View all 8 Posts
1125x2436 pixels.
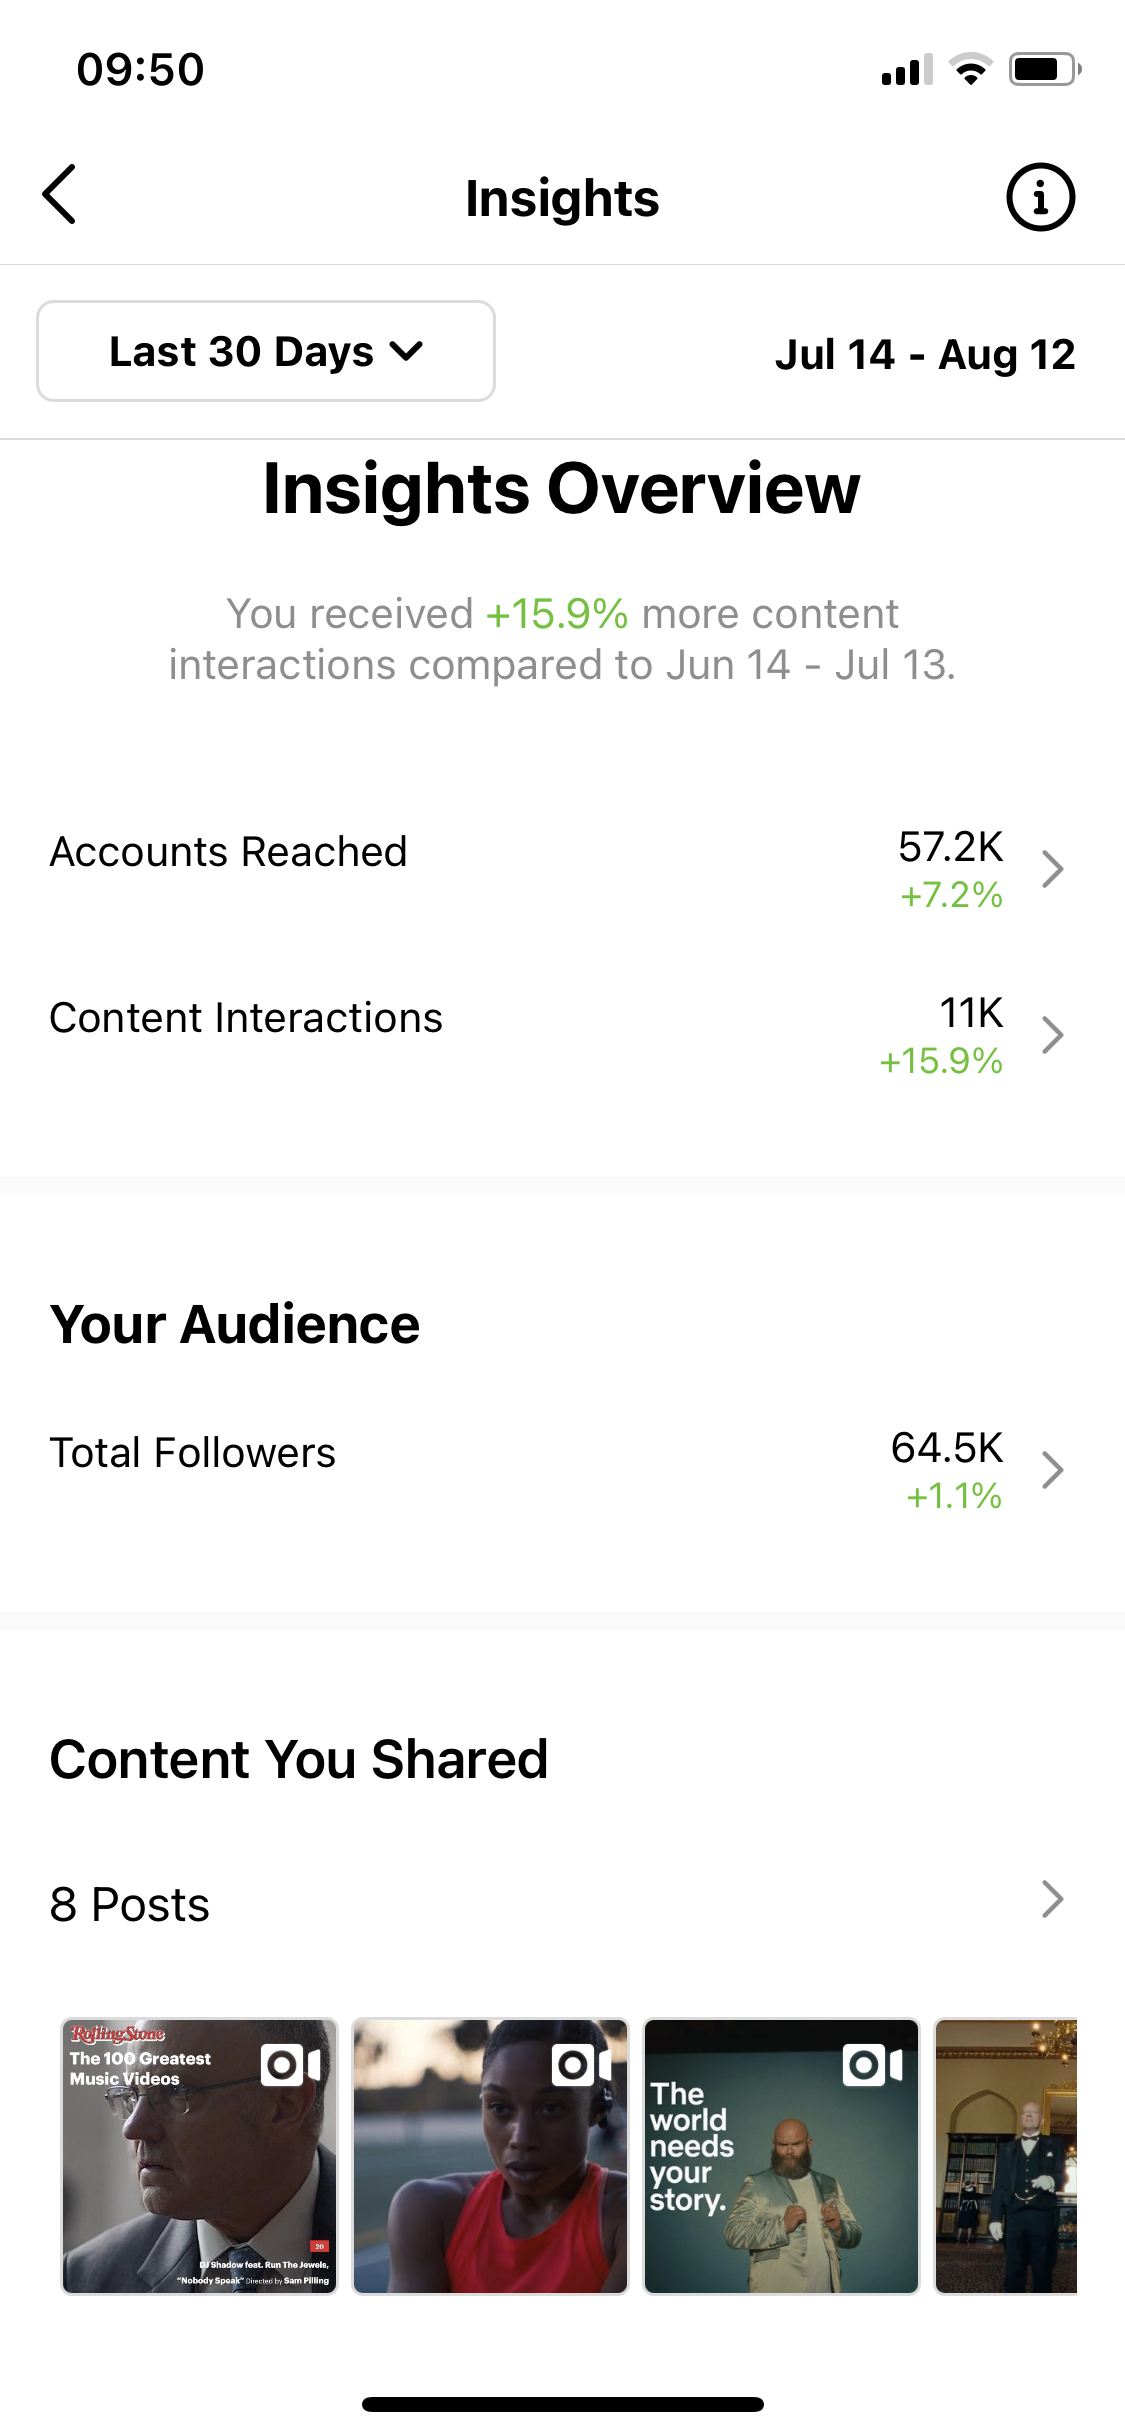pos(130,1904)
